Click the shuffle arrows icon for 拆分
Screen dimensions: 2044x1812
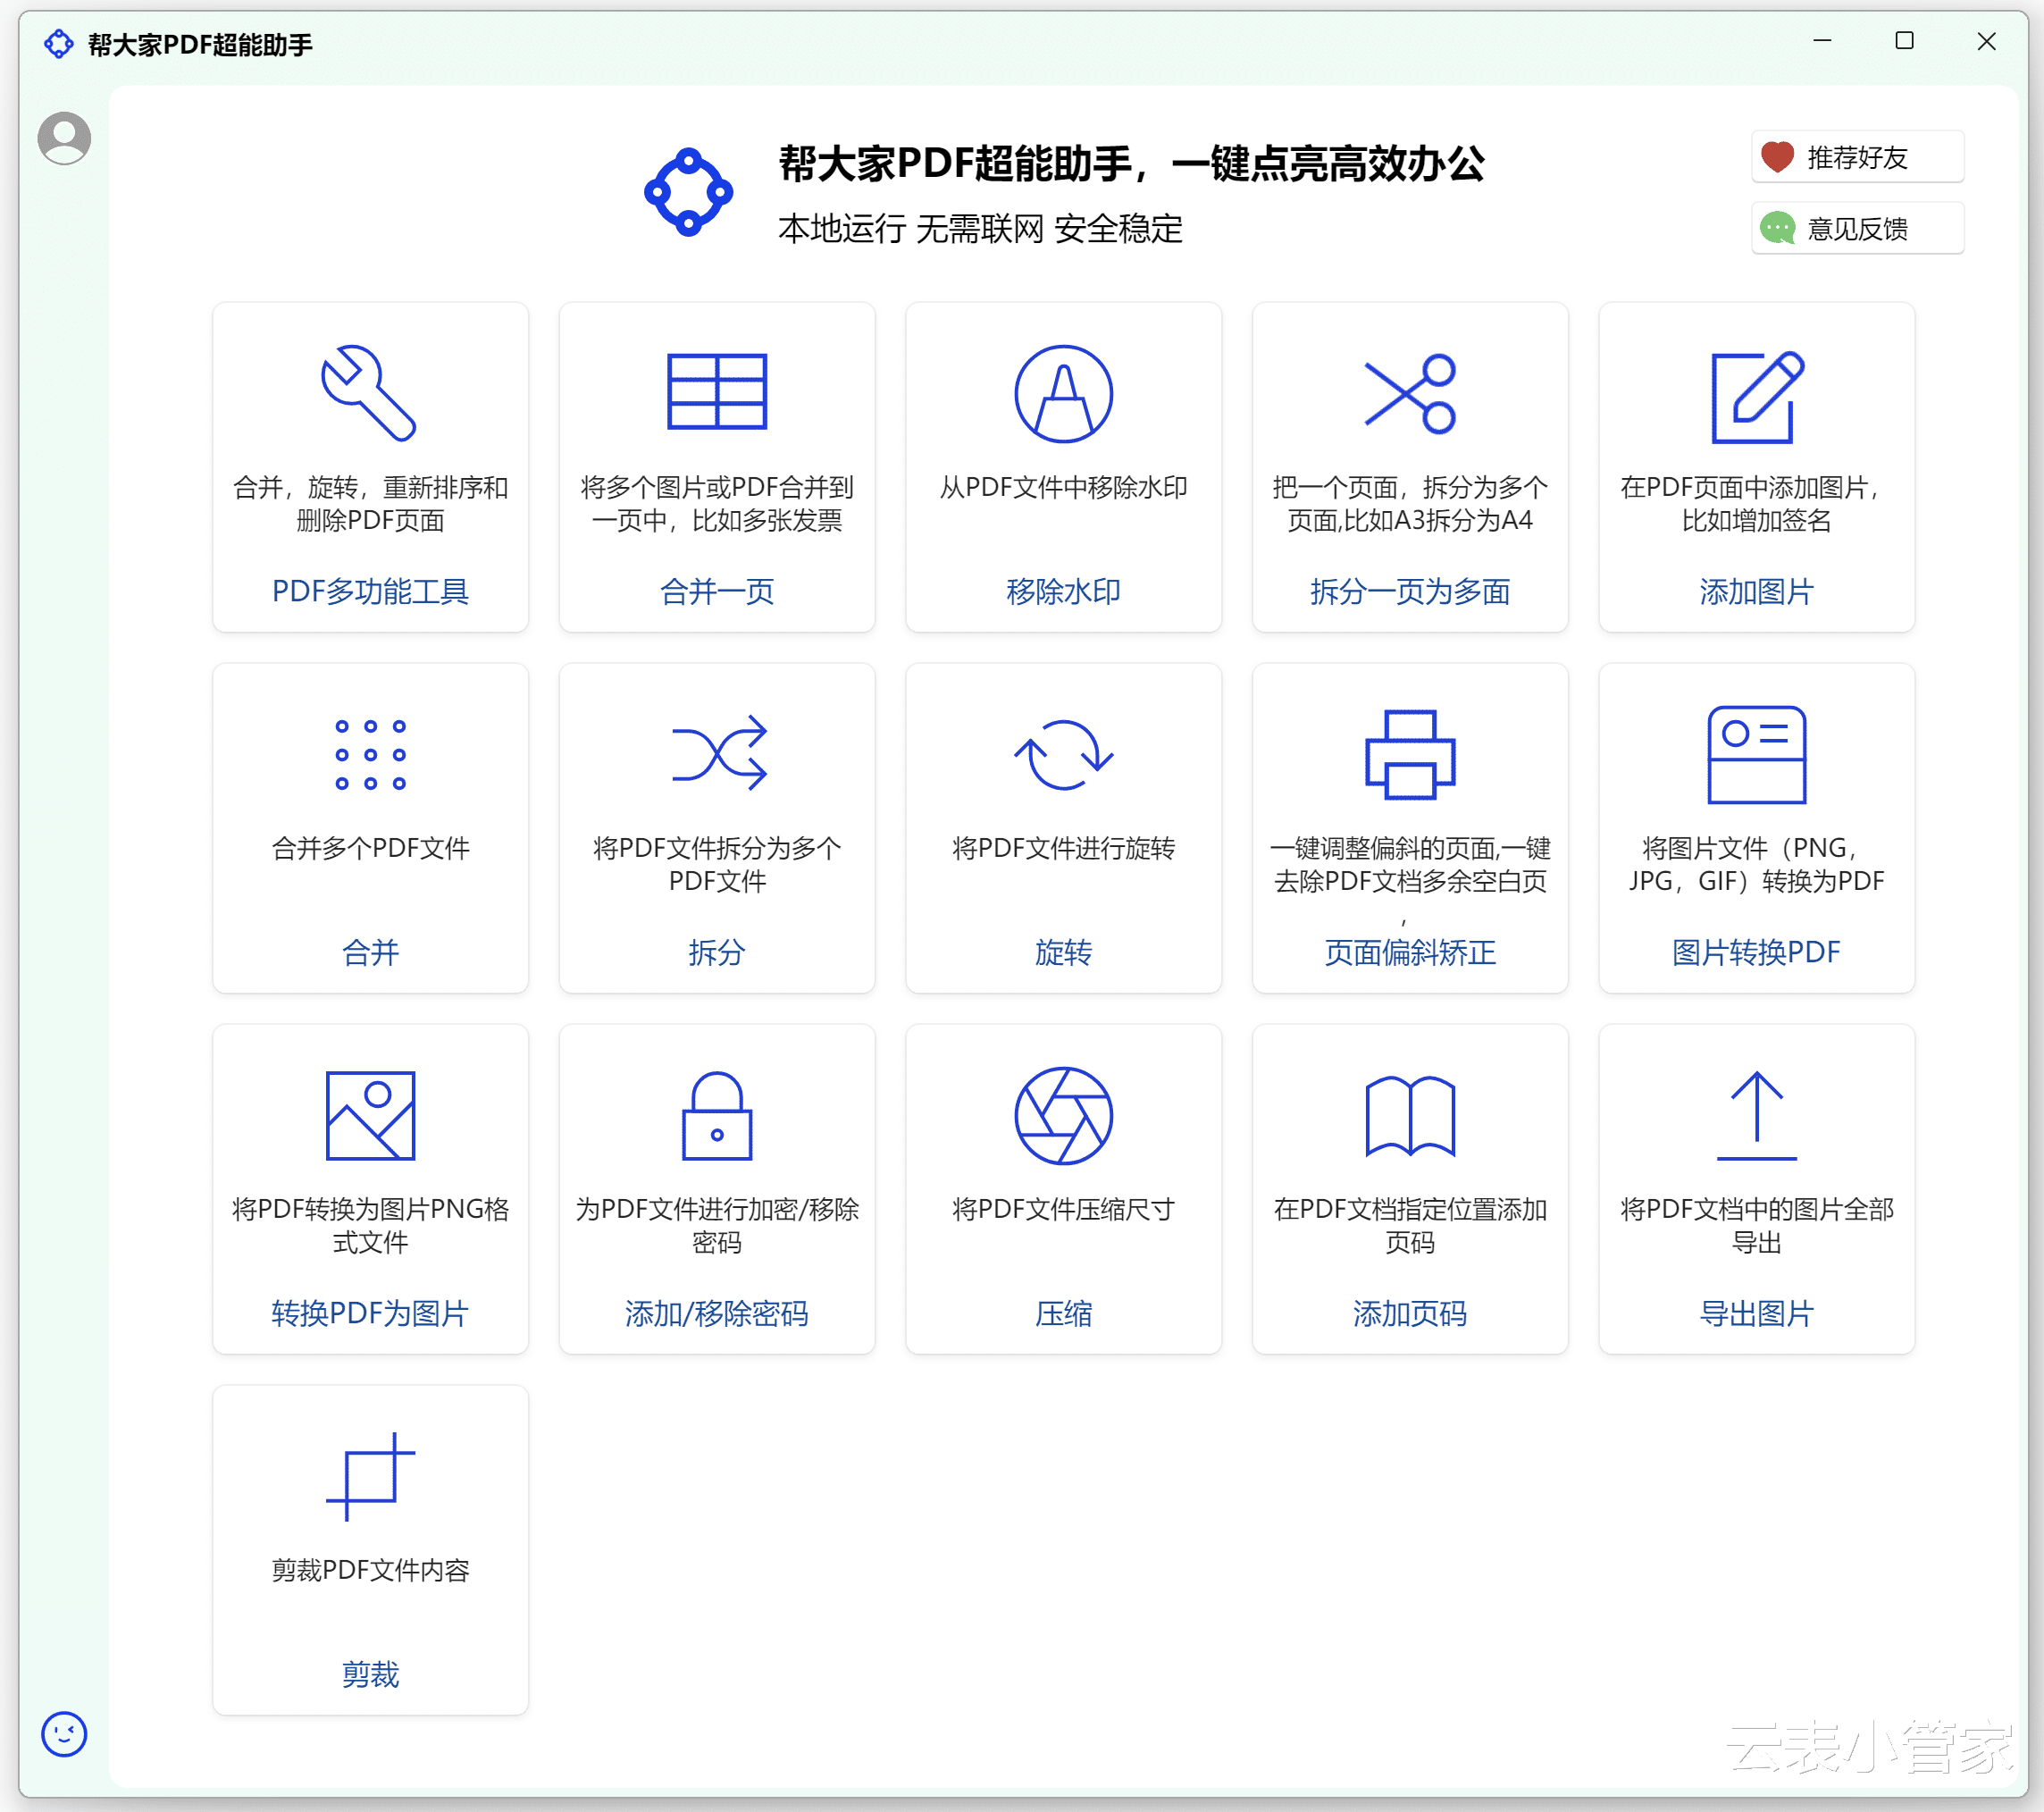718,753
